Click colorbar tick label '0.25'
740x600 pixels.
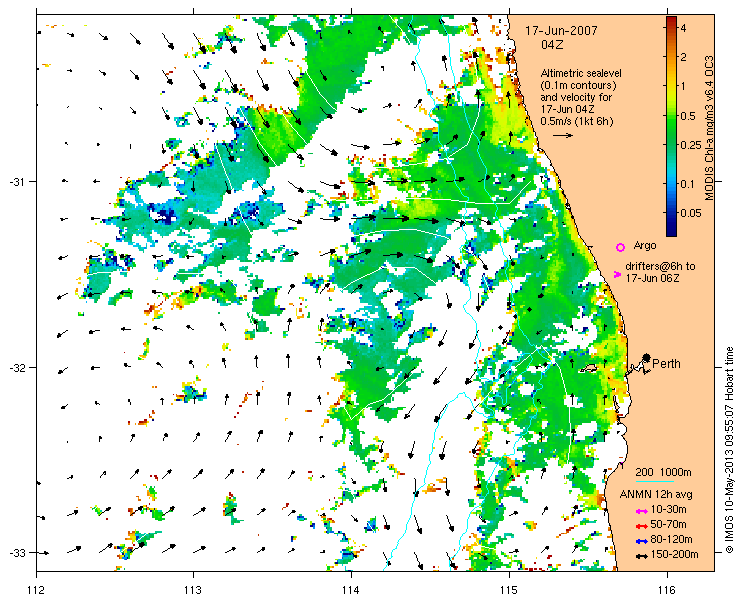690,145
